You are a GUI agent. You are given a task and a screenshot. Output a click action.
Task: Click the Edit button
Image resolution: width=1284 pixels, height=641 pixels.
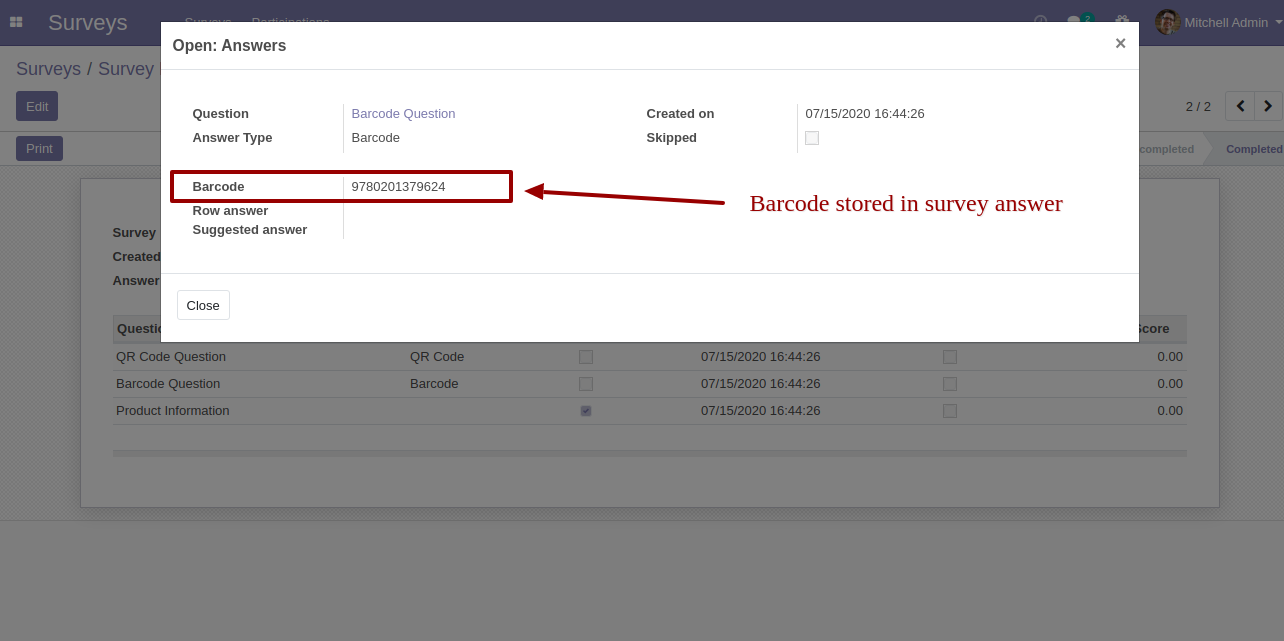37,106
